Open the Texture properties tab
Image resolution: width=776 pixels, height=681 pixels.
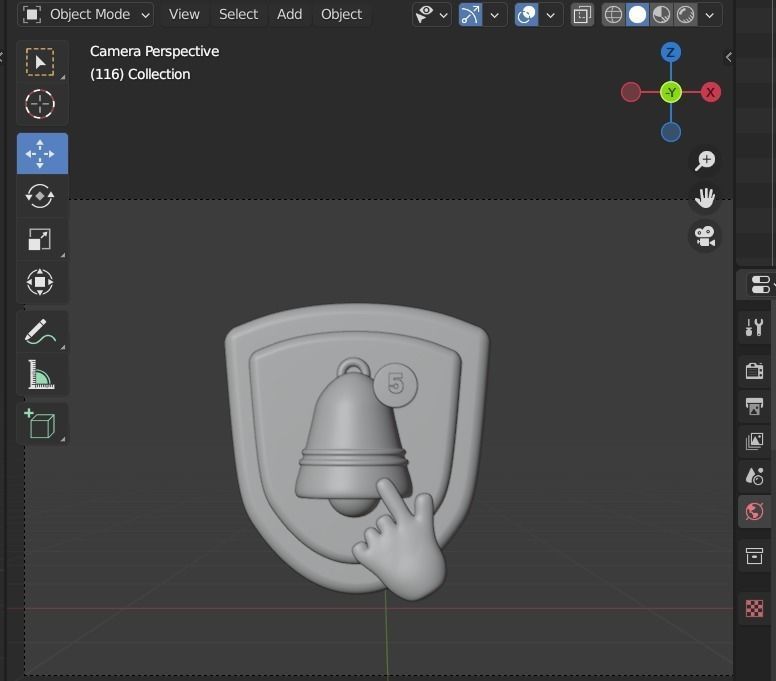pos(754,608)
